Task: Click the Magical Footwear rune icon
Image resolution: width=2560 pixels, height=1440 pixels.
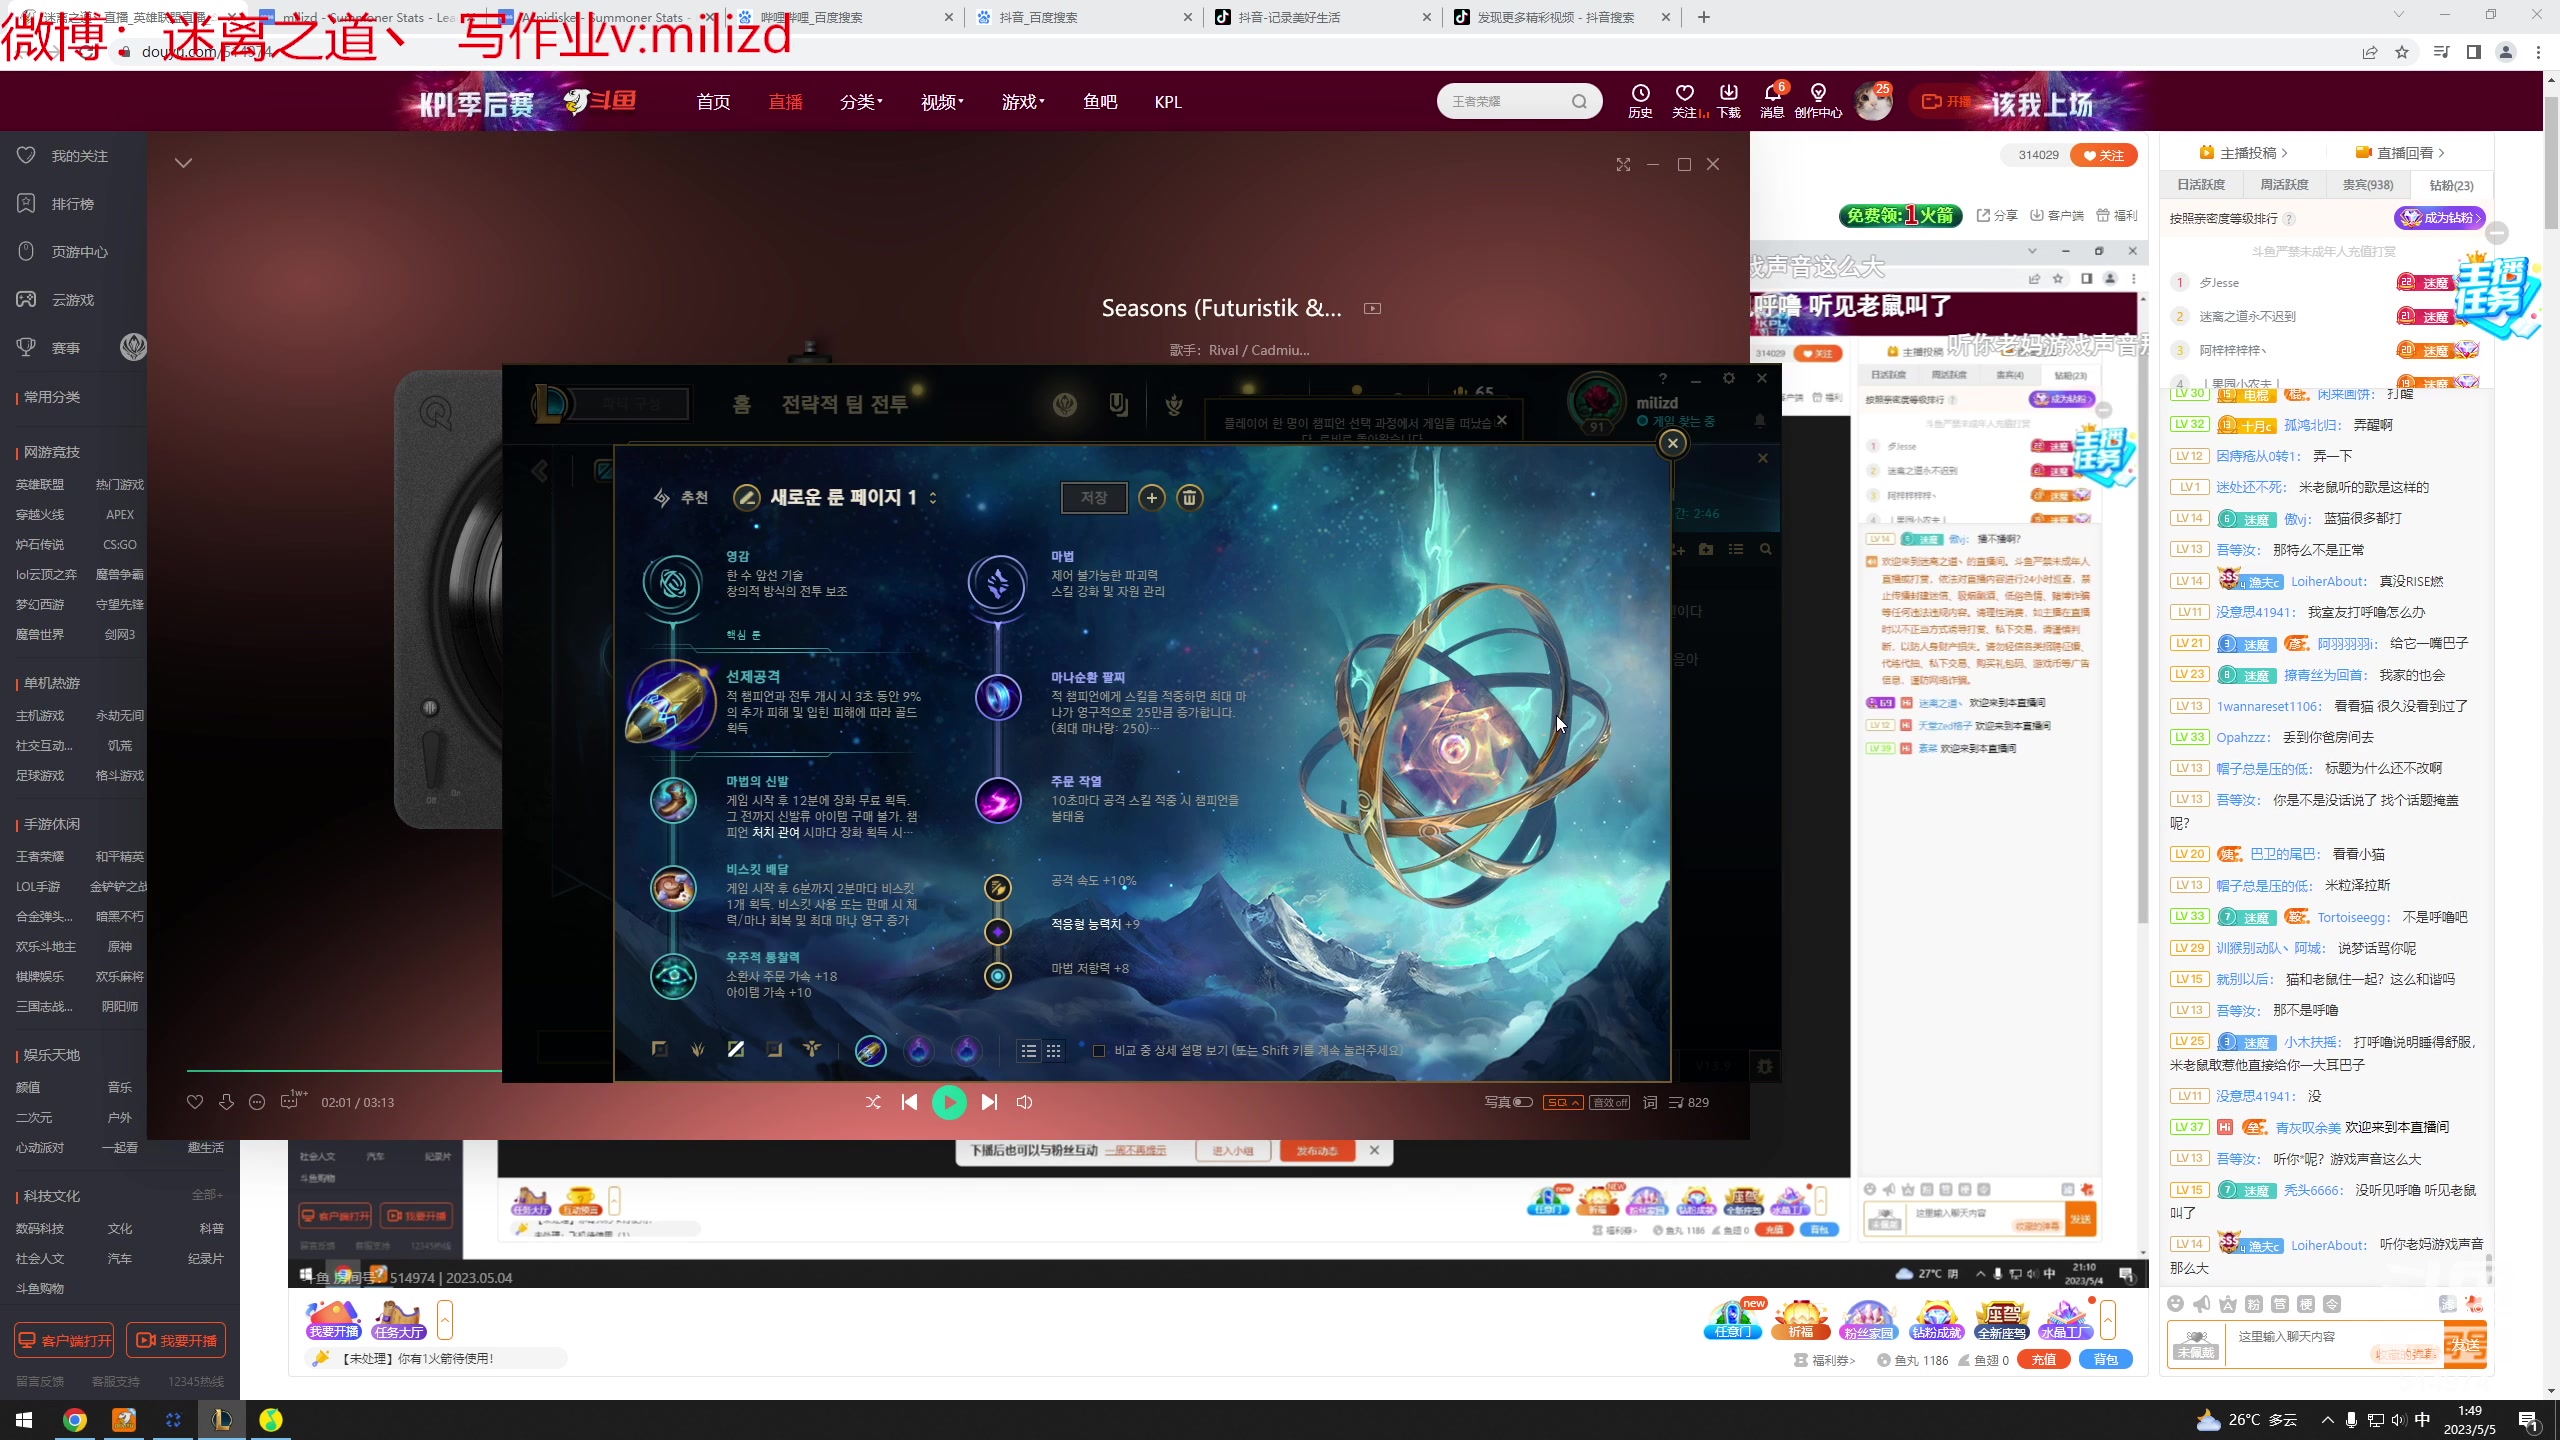Action: (673, 800)
